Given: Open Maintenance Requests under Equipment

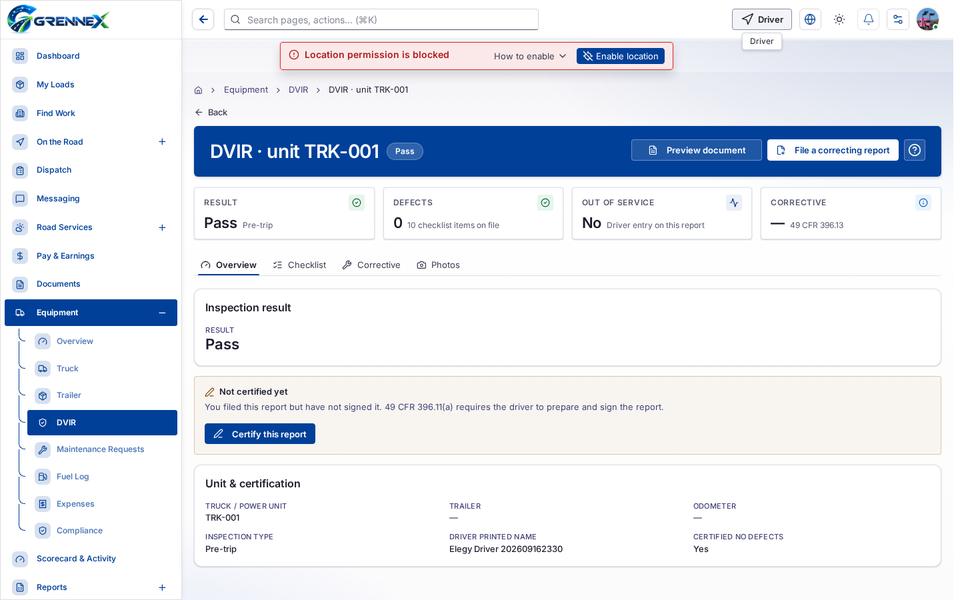Looking at the screenshot, I should point(102,449).
